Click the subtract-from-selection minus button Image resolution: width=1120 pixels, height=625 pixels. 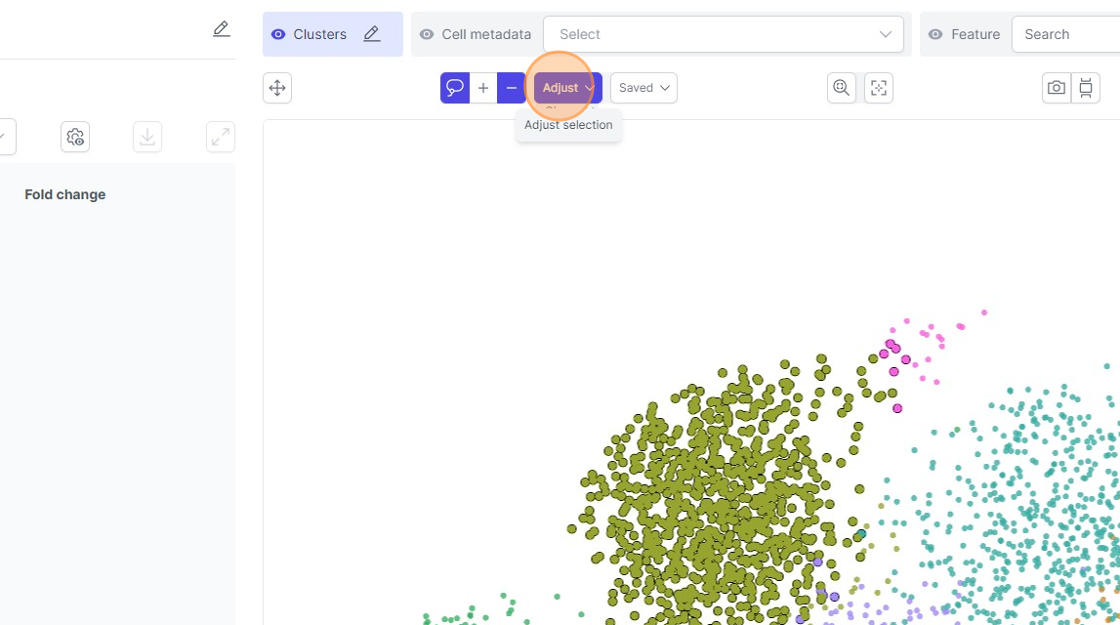[511, 88]
